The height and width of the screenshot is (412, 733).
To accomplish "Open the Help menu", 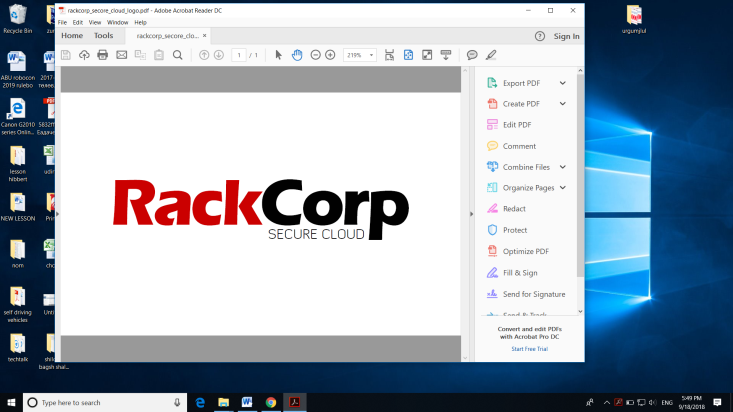I will coord(140,22).
